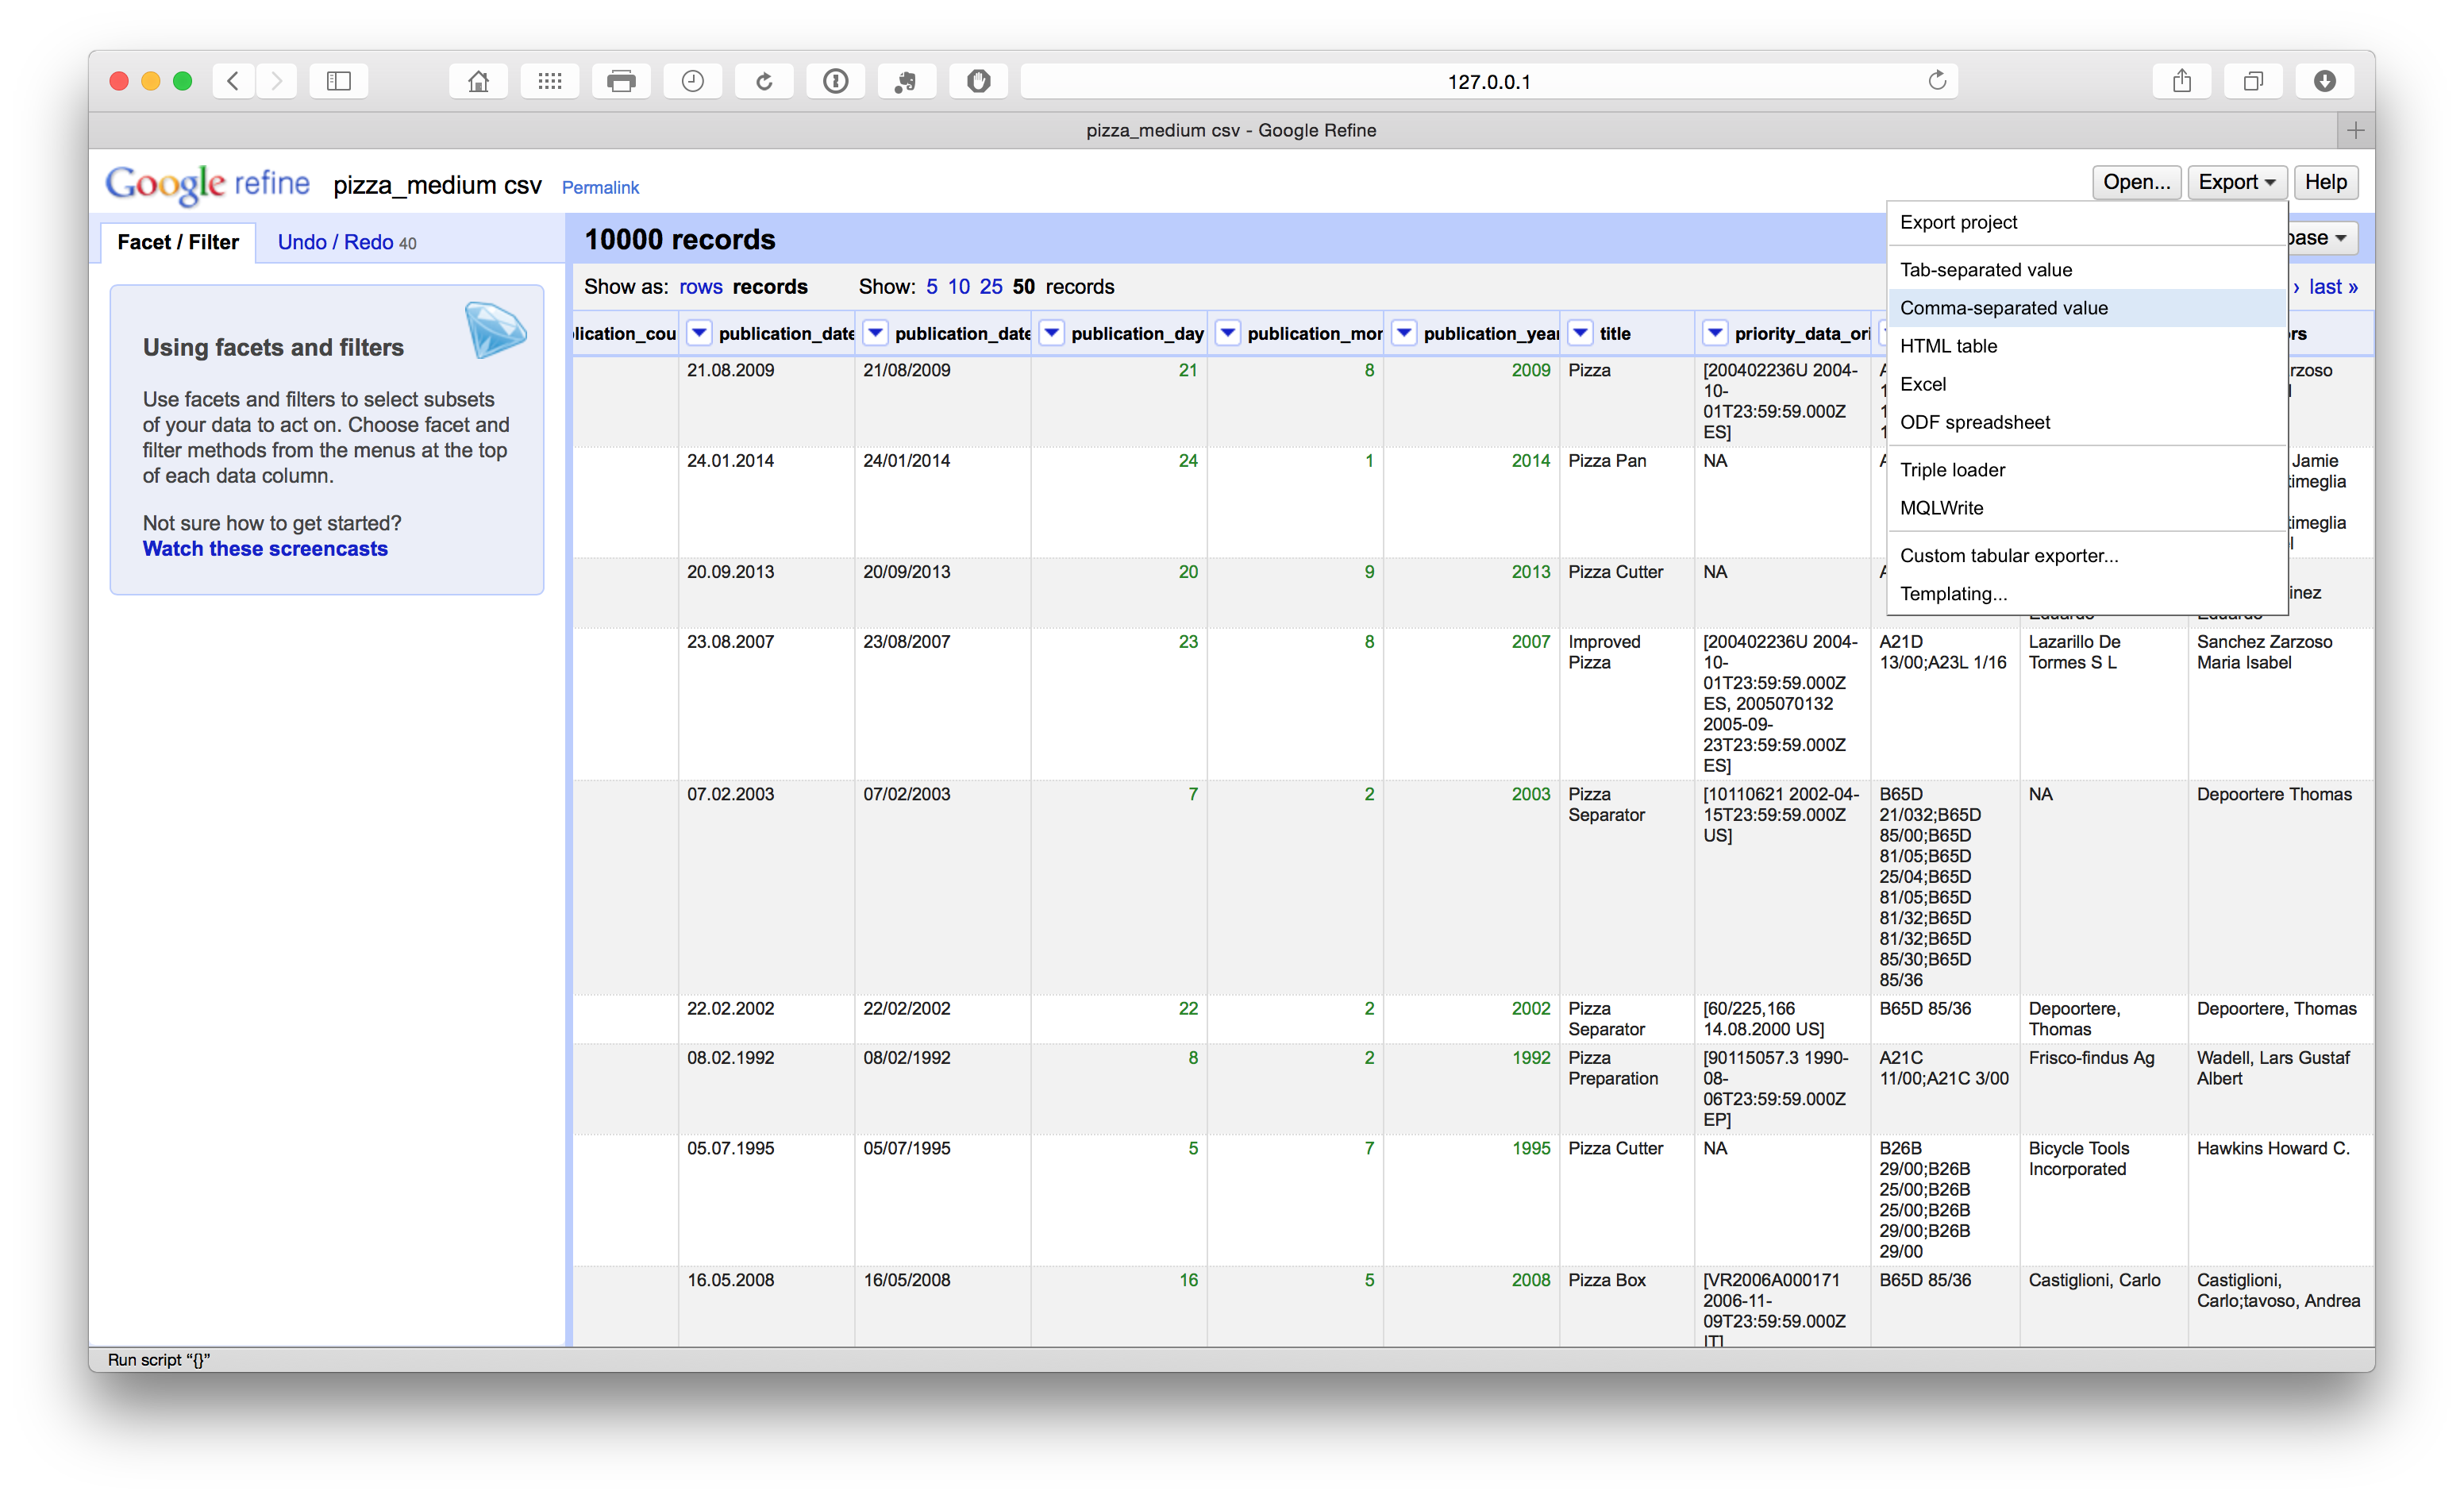Switch view to rows mode
This screenshot has height=1499, width=2464.
click(700, 287)
